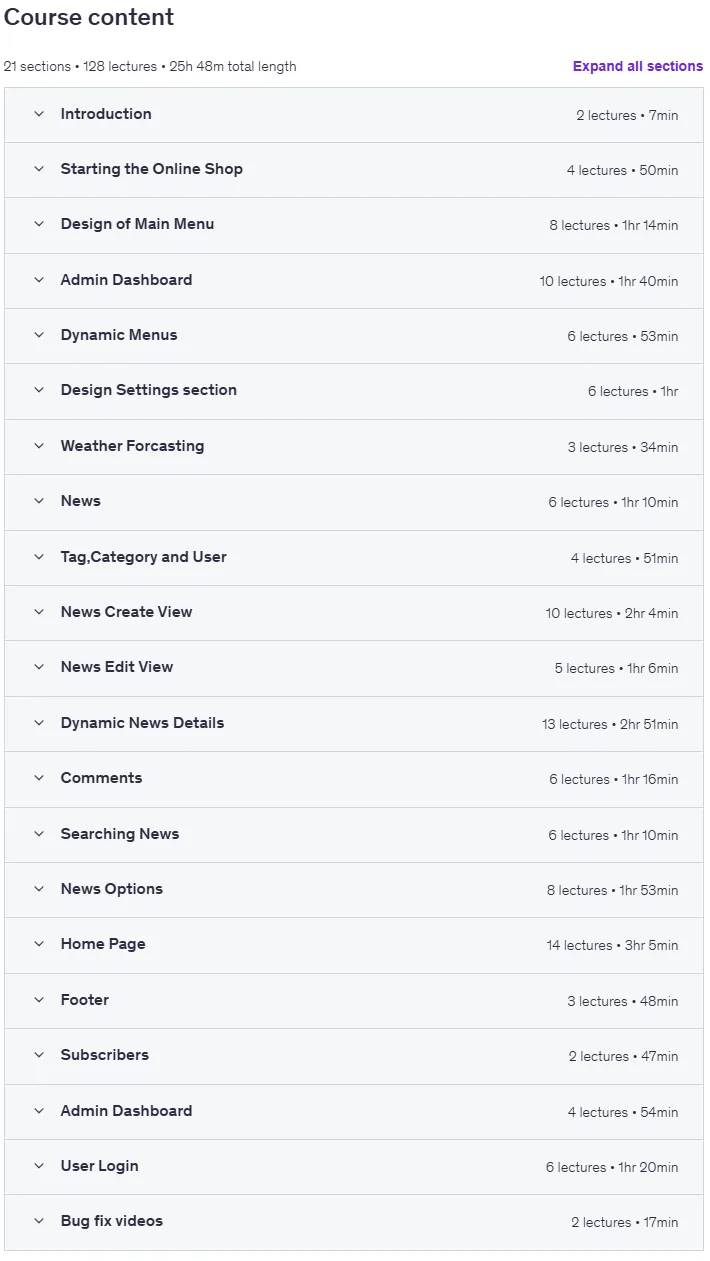Click chevron icon next to Footer
This screenshot has width=710, height=1261.
[39, 1000]
